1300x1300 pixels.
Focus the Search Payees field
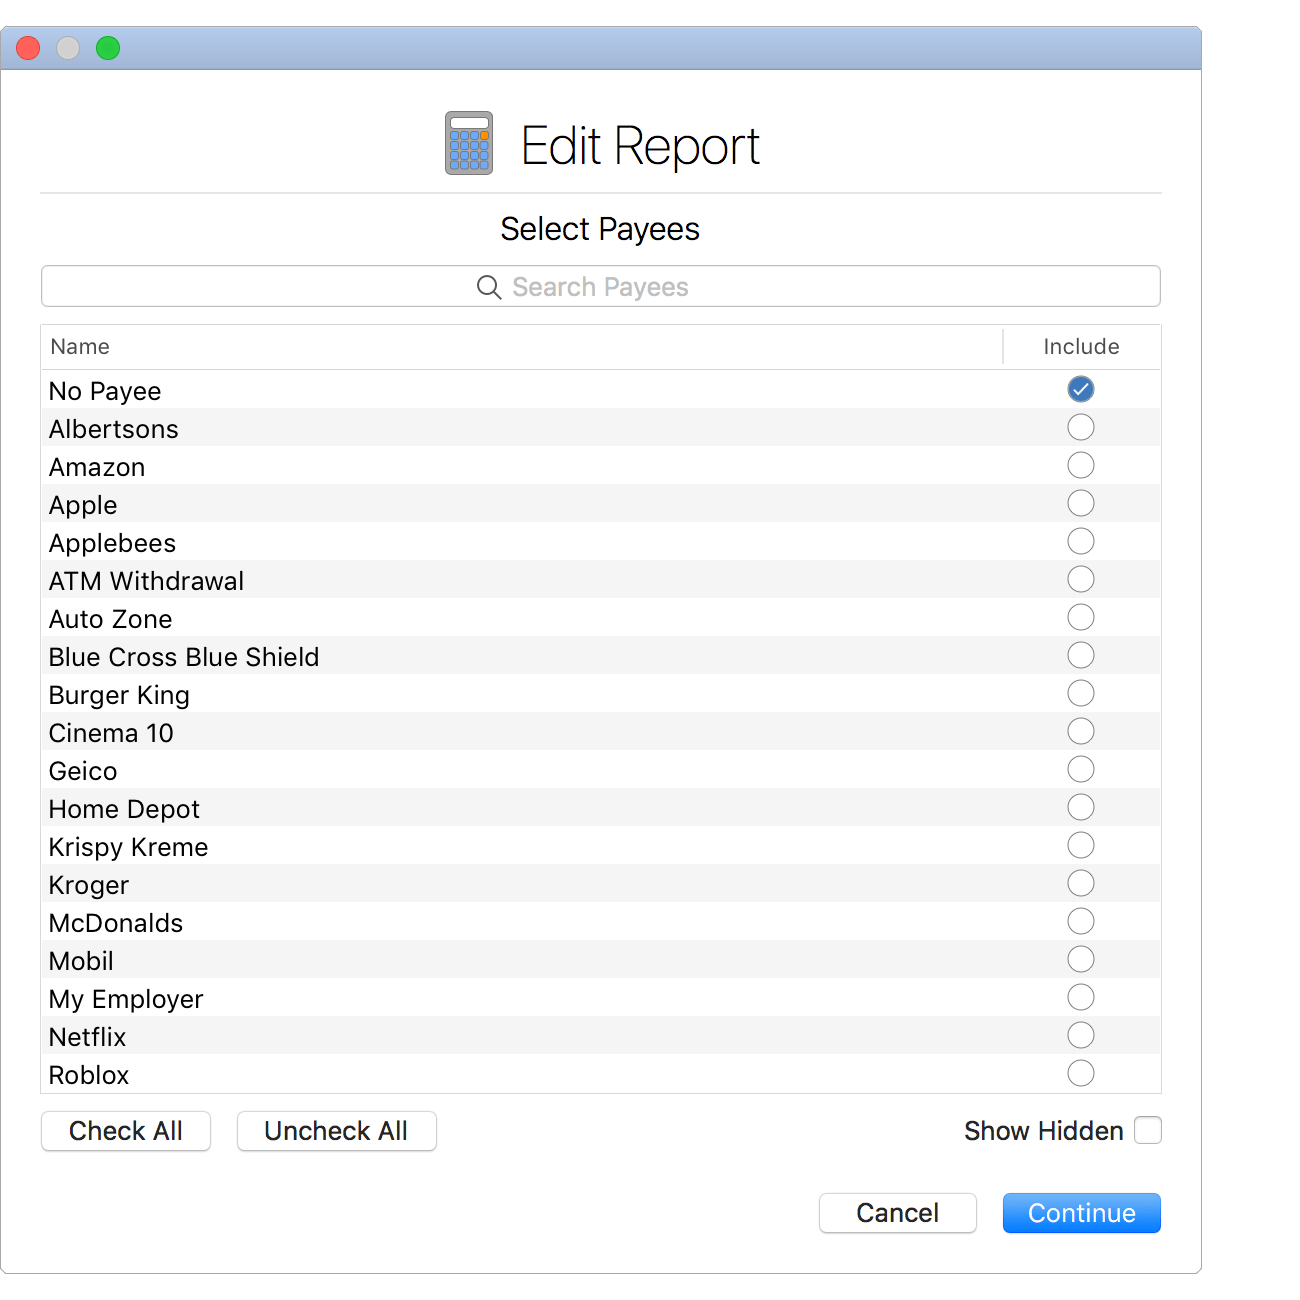click(601, 287)
